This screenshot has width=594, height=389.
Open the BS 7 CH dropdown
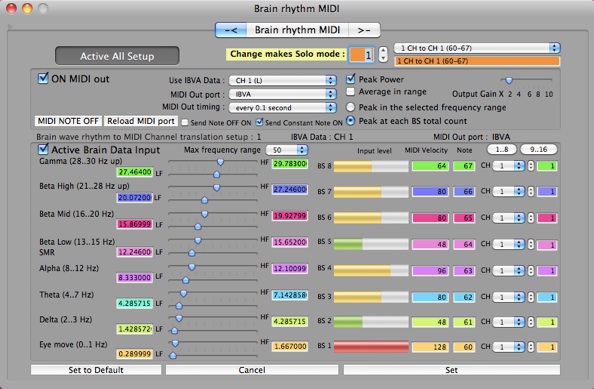click(508, 192)
